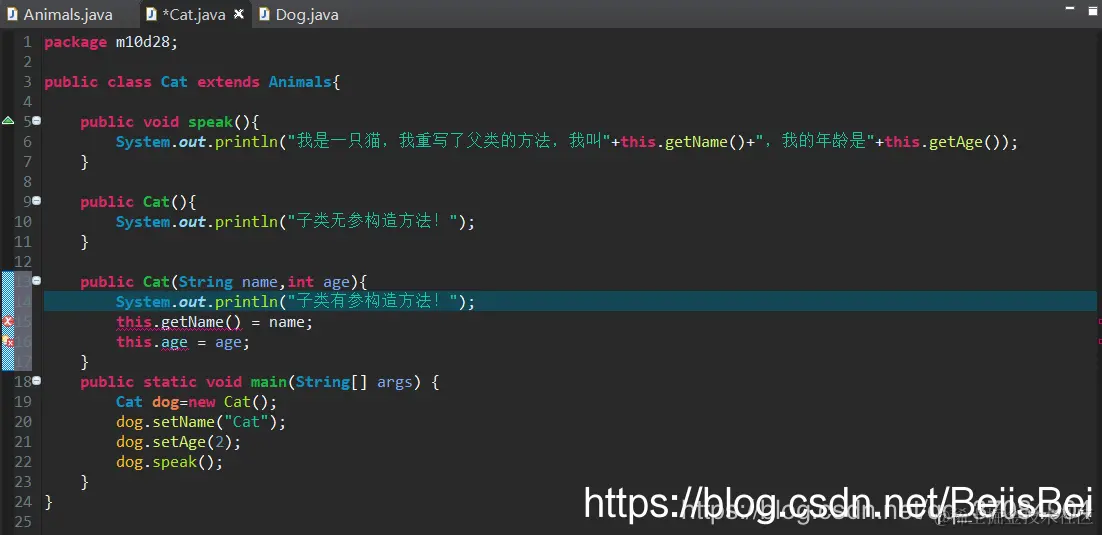The image size is (1102, 535).
Task: Click line number 3 in the gutter
Action: click(x=27, y=82)
